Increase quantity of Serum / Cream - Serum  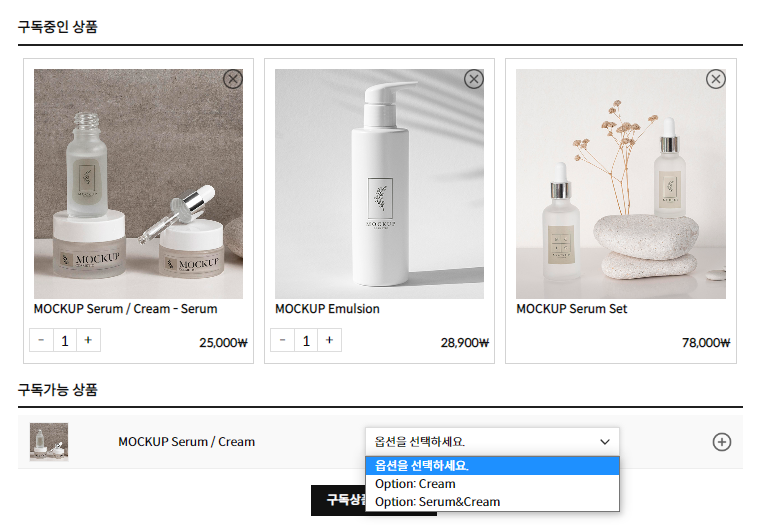pos(88,340)
